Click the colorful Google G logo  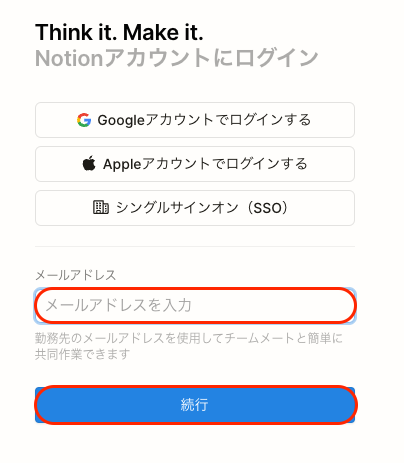pyautogui.click(x=84, y=120)
